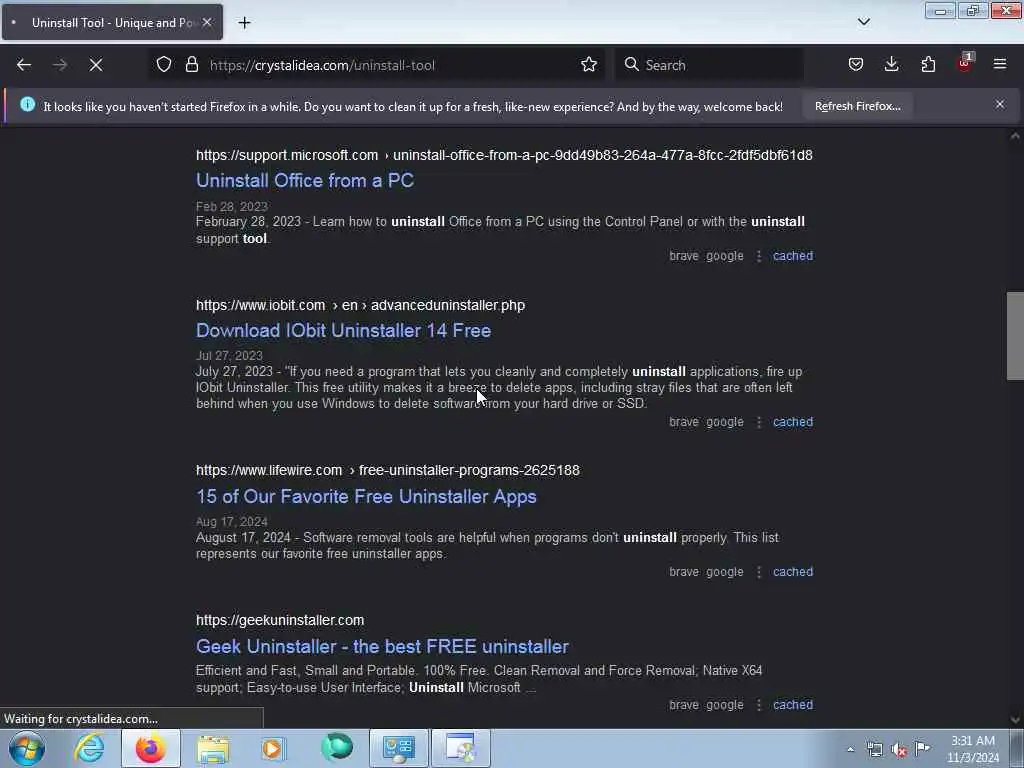Open the Save to Pocket icon
Image resolution: width=1024 pixels, height=768 pixels.
point(856,65)
